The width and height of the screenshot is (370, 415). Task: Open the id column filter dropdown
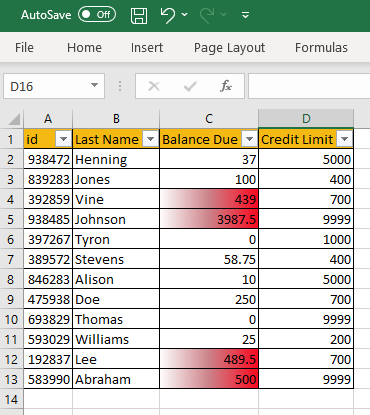[63, 139]
